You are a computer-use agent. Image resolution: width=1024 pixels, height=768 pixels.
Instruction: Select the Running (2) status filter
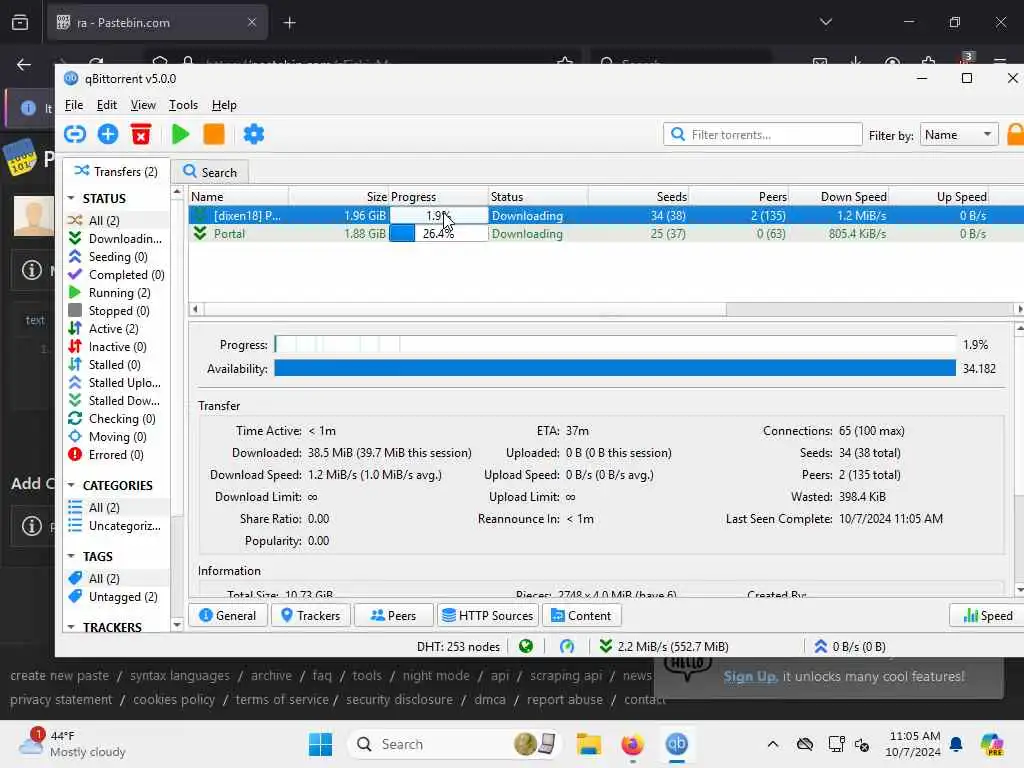pyautogui.click(x=116, y=293)
